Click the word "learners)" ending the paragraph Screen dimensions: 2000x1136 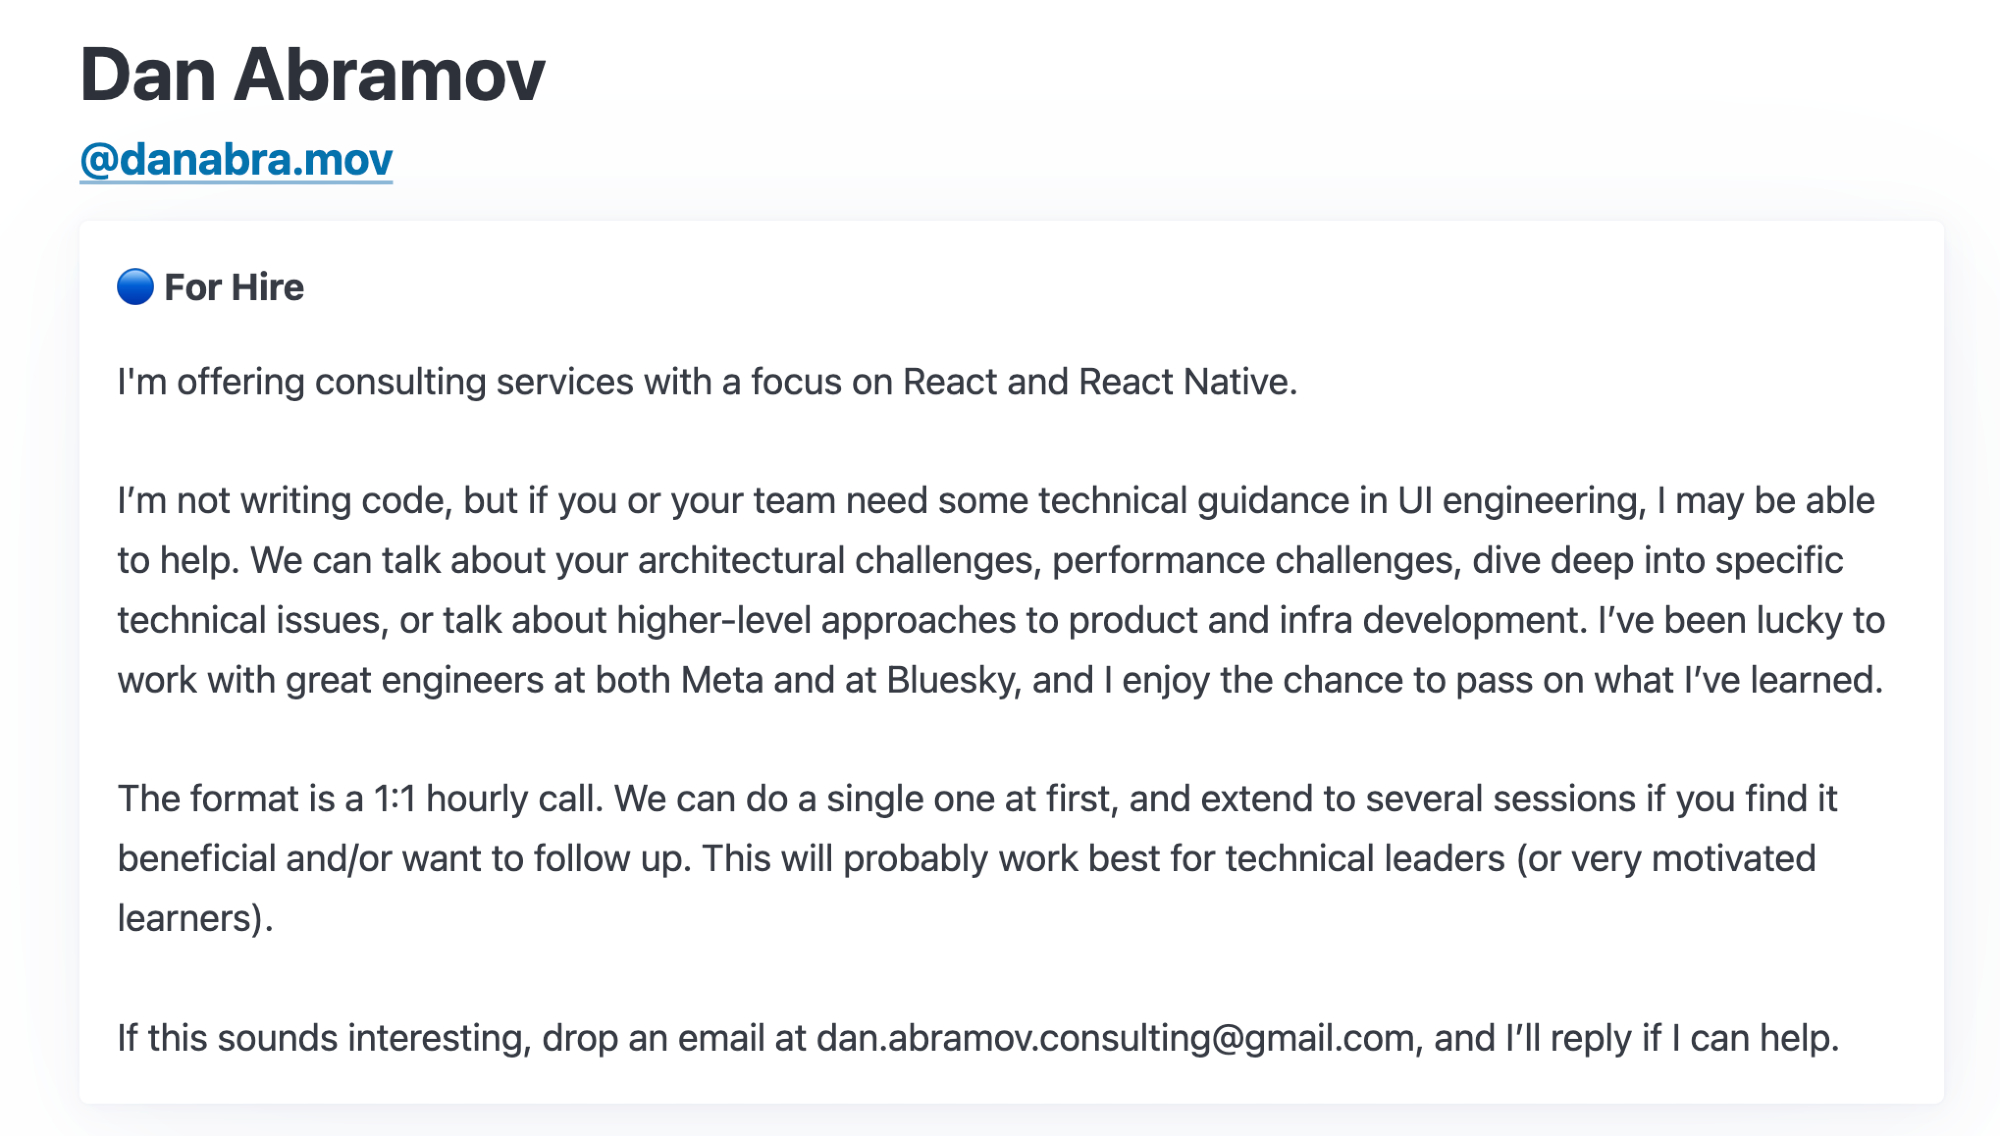[x=192, y=919]
